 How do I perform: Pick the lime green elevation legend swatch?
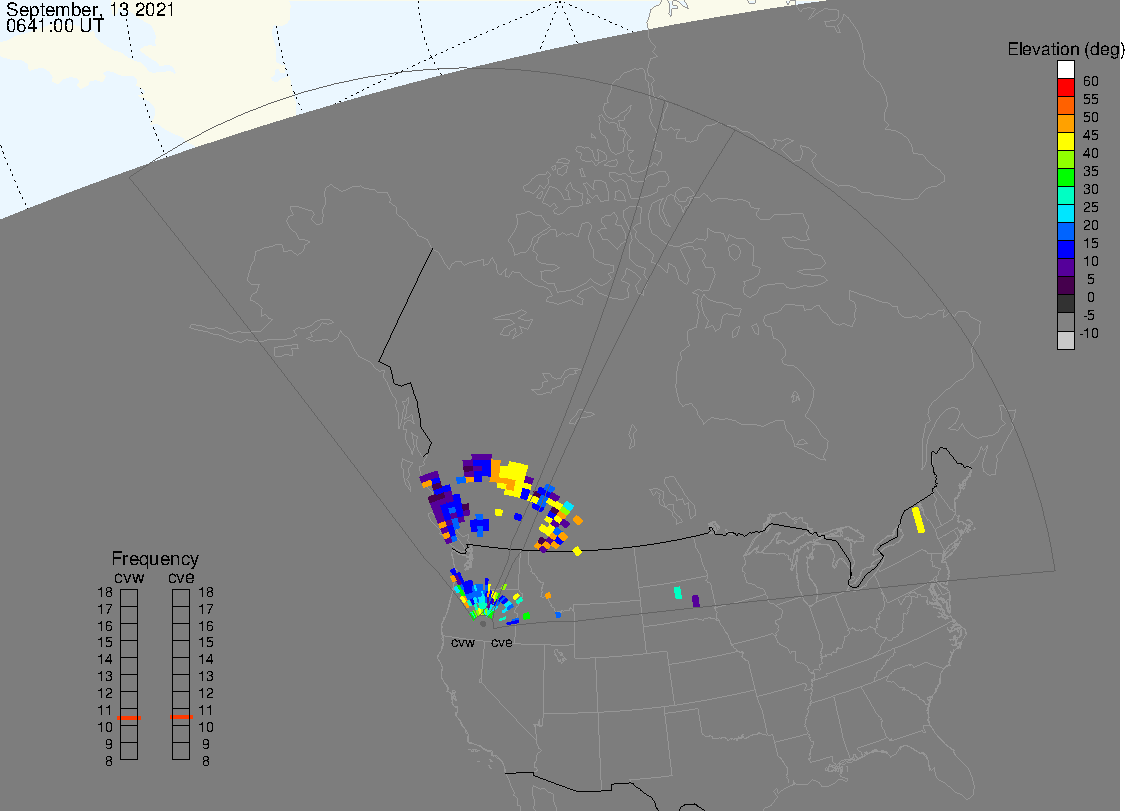1065,159
